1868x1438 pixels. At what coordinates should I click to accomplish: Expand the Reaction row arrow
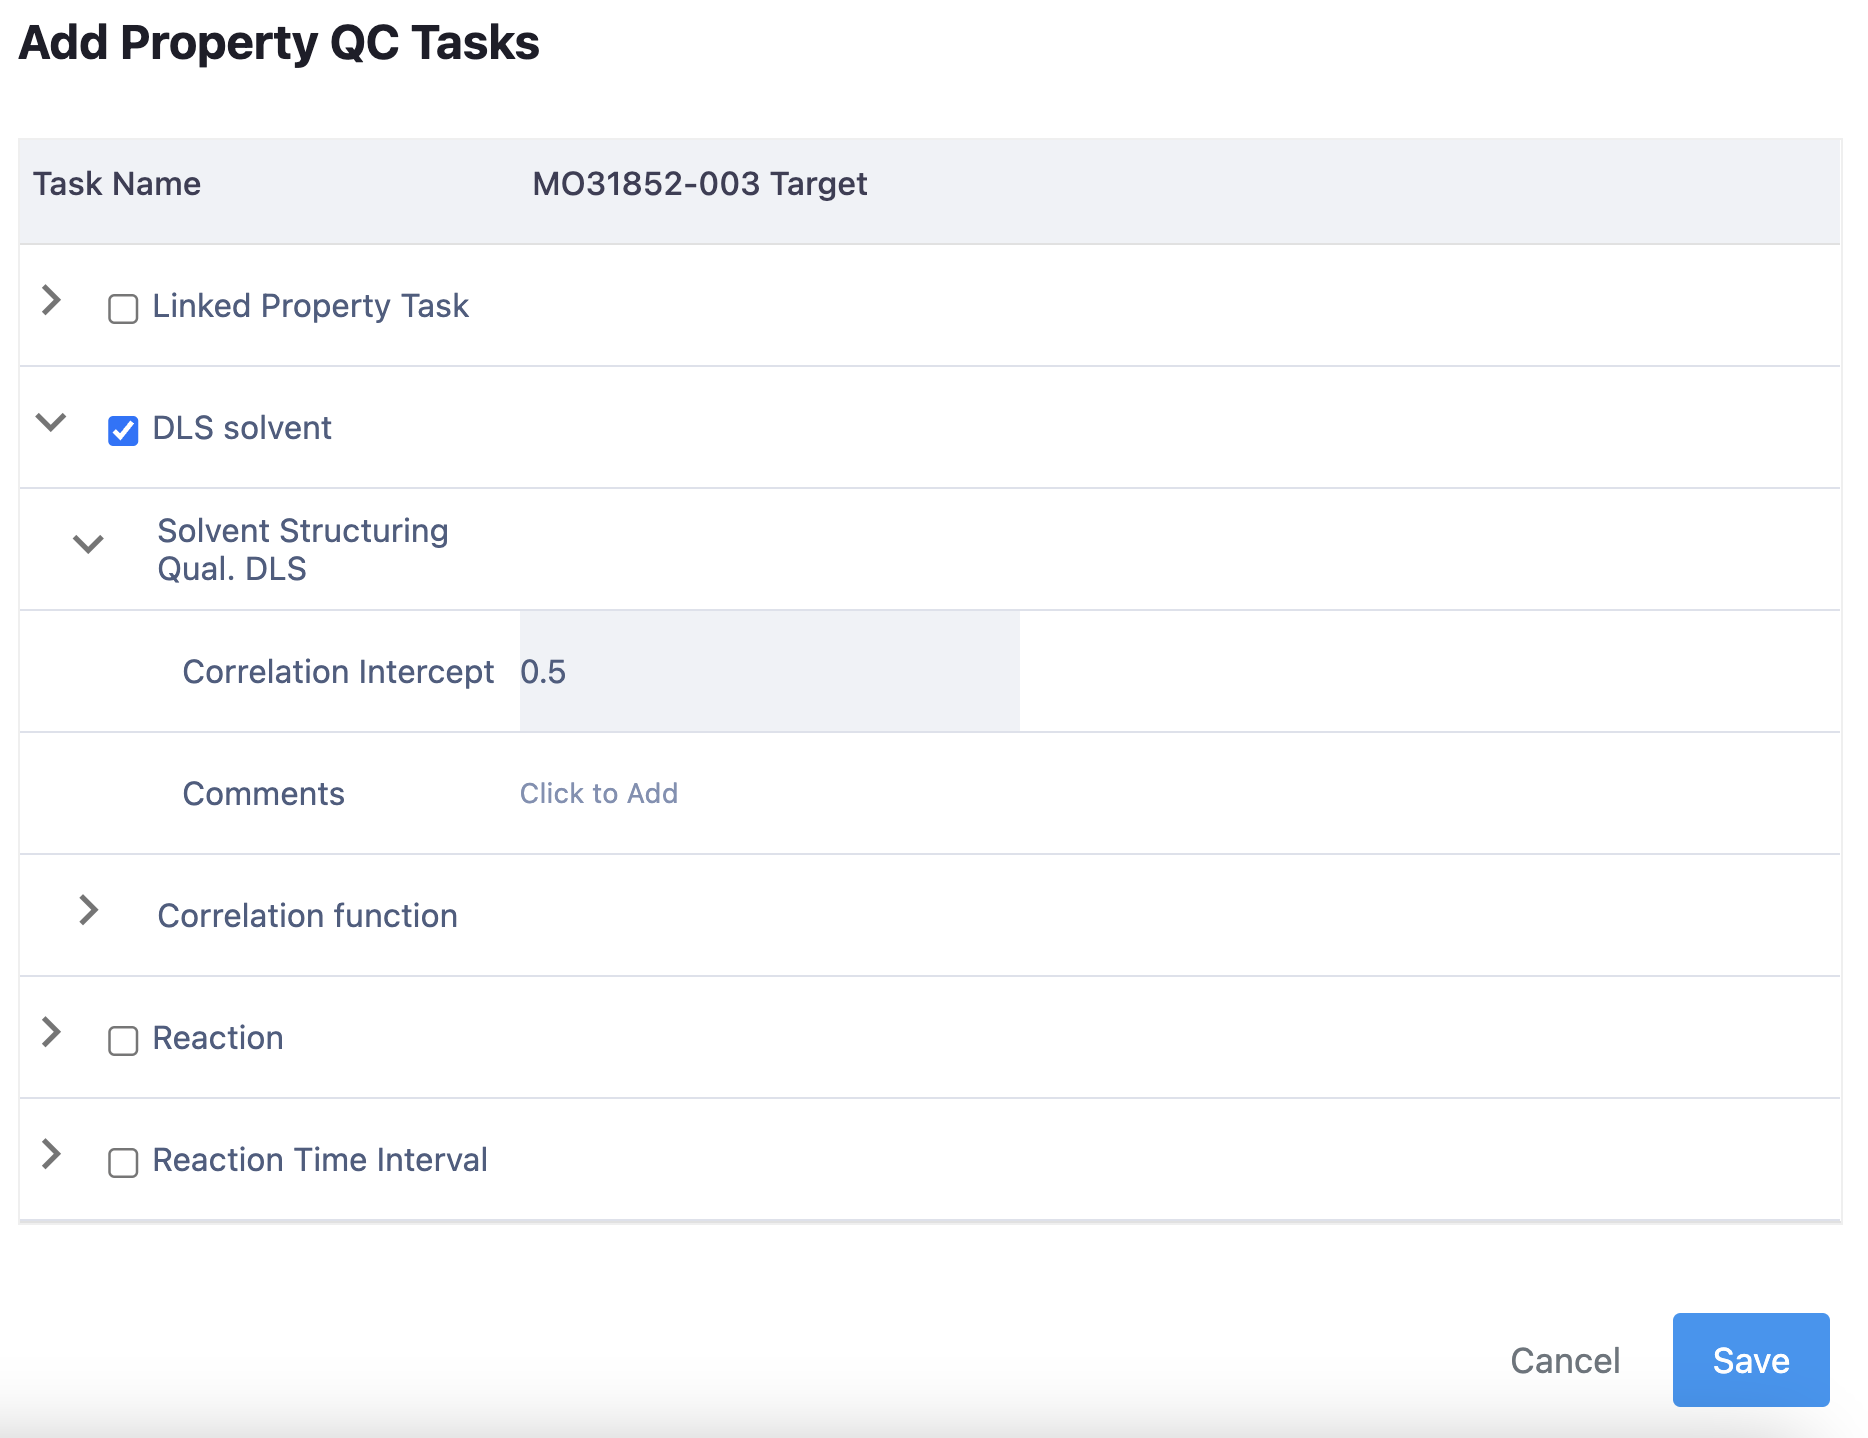pos(51,1032)
